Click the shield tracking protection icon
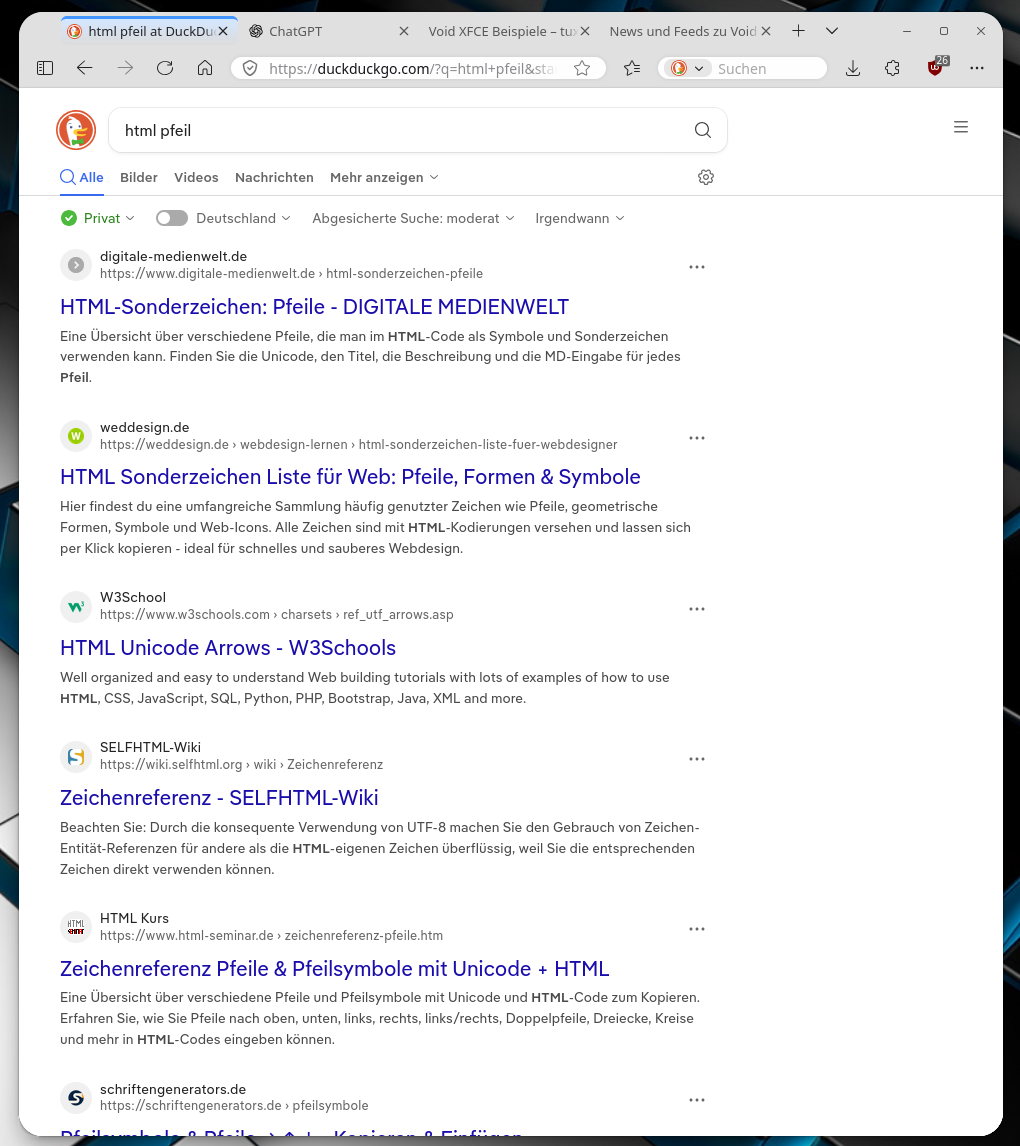 250,69
